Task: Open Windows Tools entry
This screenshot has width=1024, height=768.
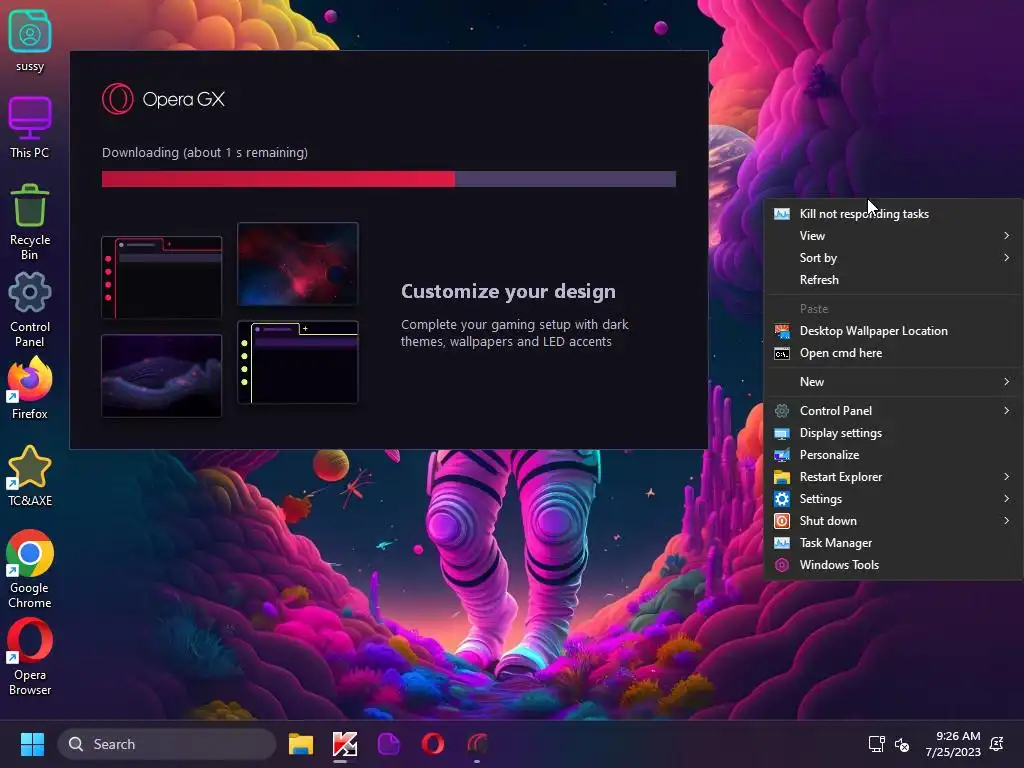Action: 892,565
